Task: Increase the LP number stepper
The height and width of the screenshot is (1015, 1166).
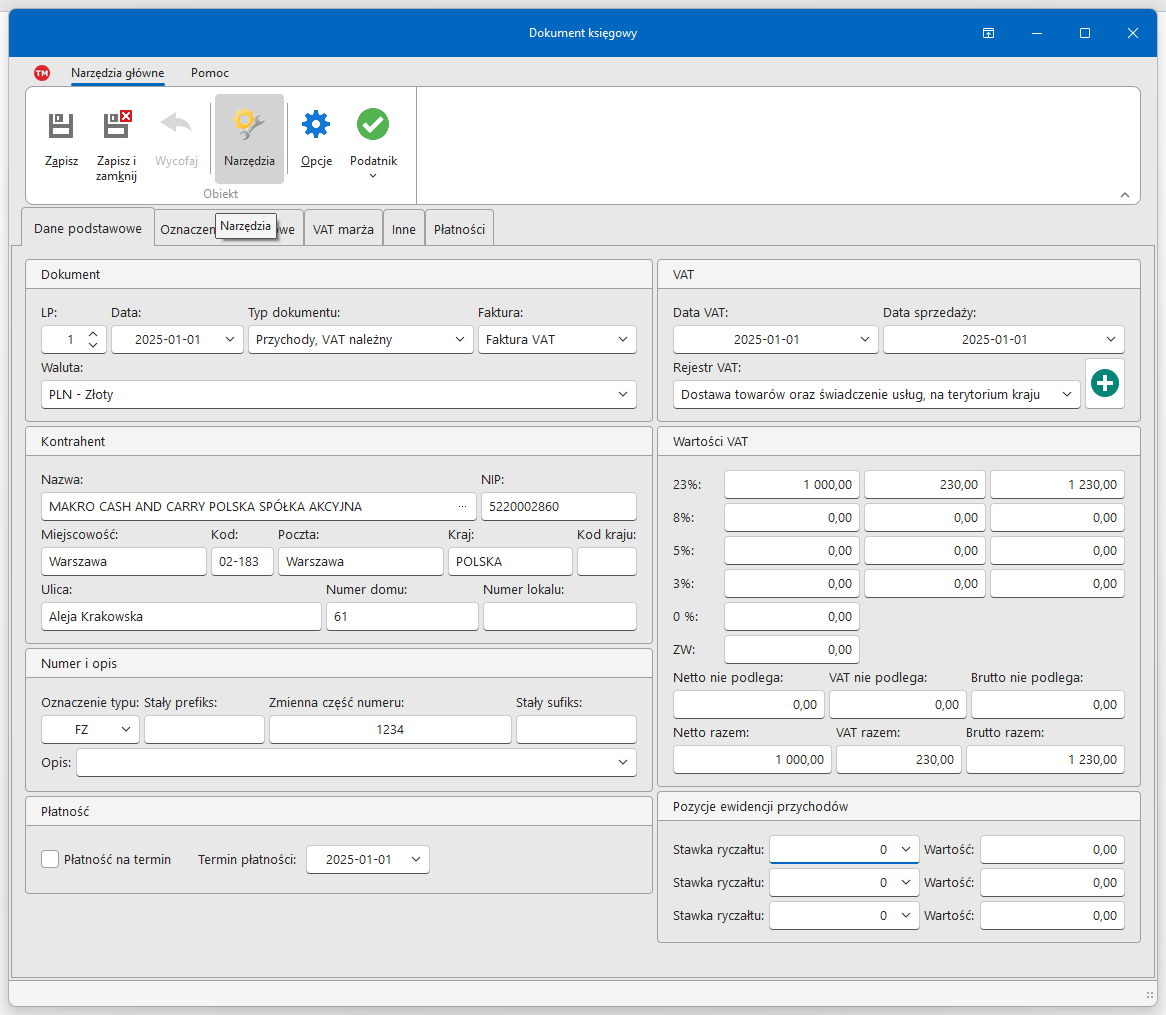Action: pyautogui.click(x=93, y=334)
